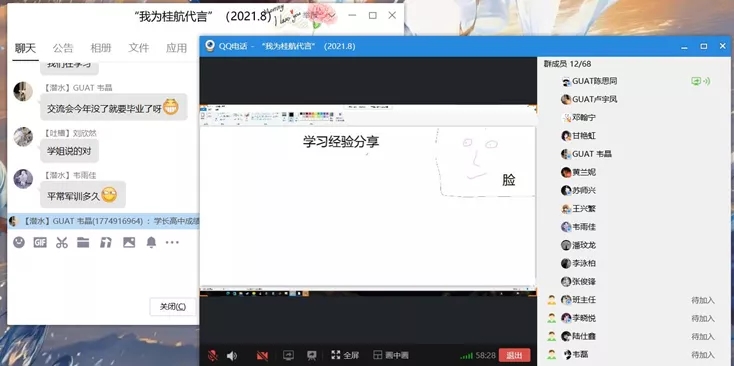Open the GIF sticker panel
Screen dimensions: 734x366
coord(40,242)
